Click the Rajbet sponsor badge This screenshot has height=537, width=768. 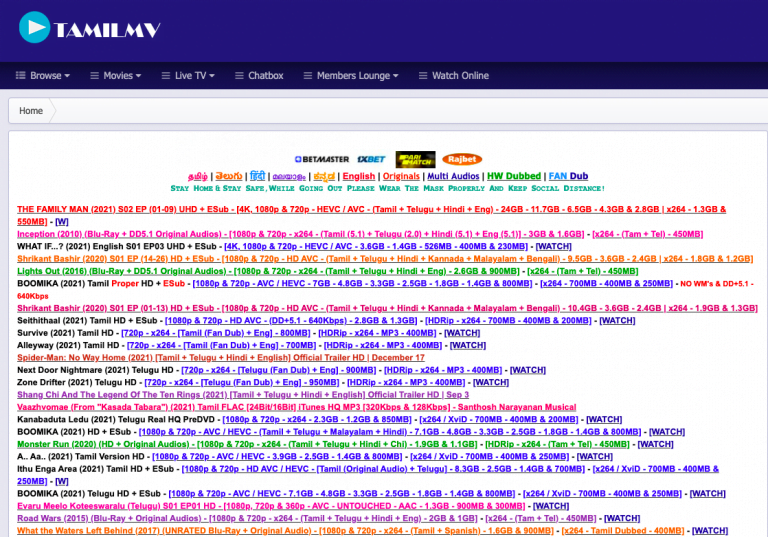coord(462,159)
